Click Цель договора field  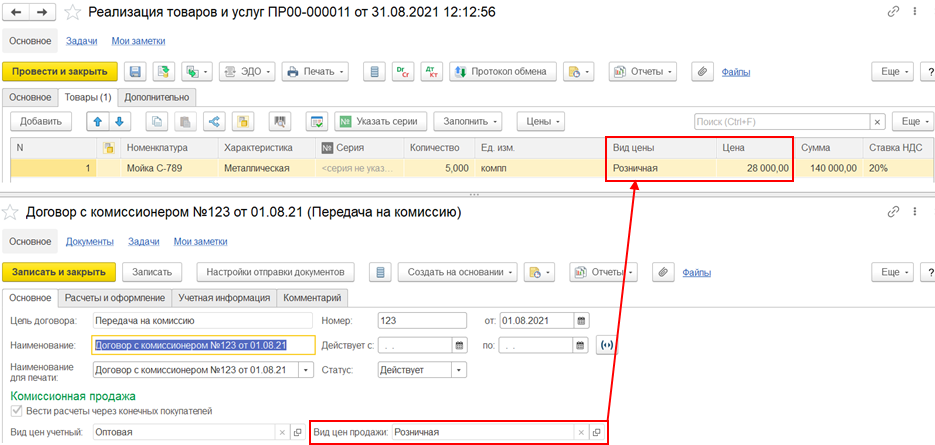[x=203, y=320]
